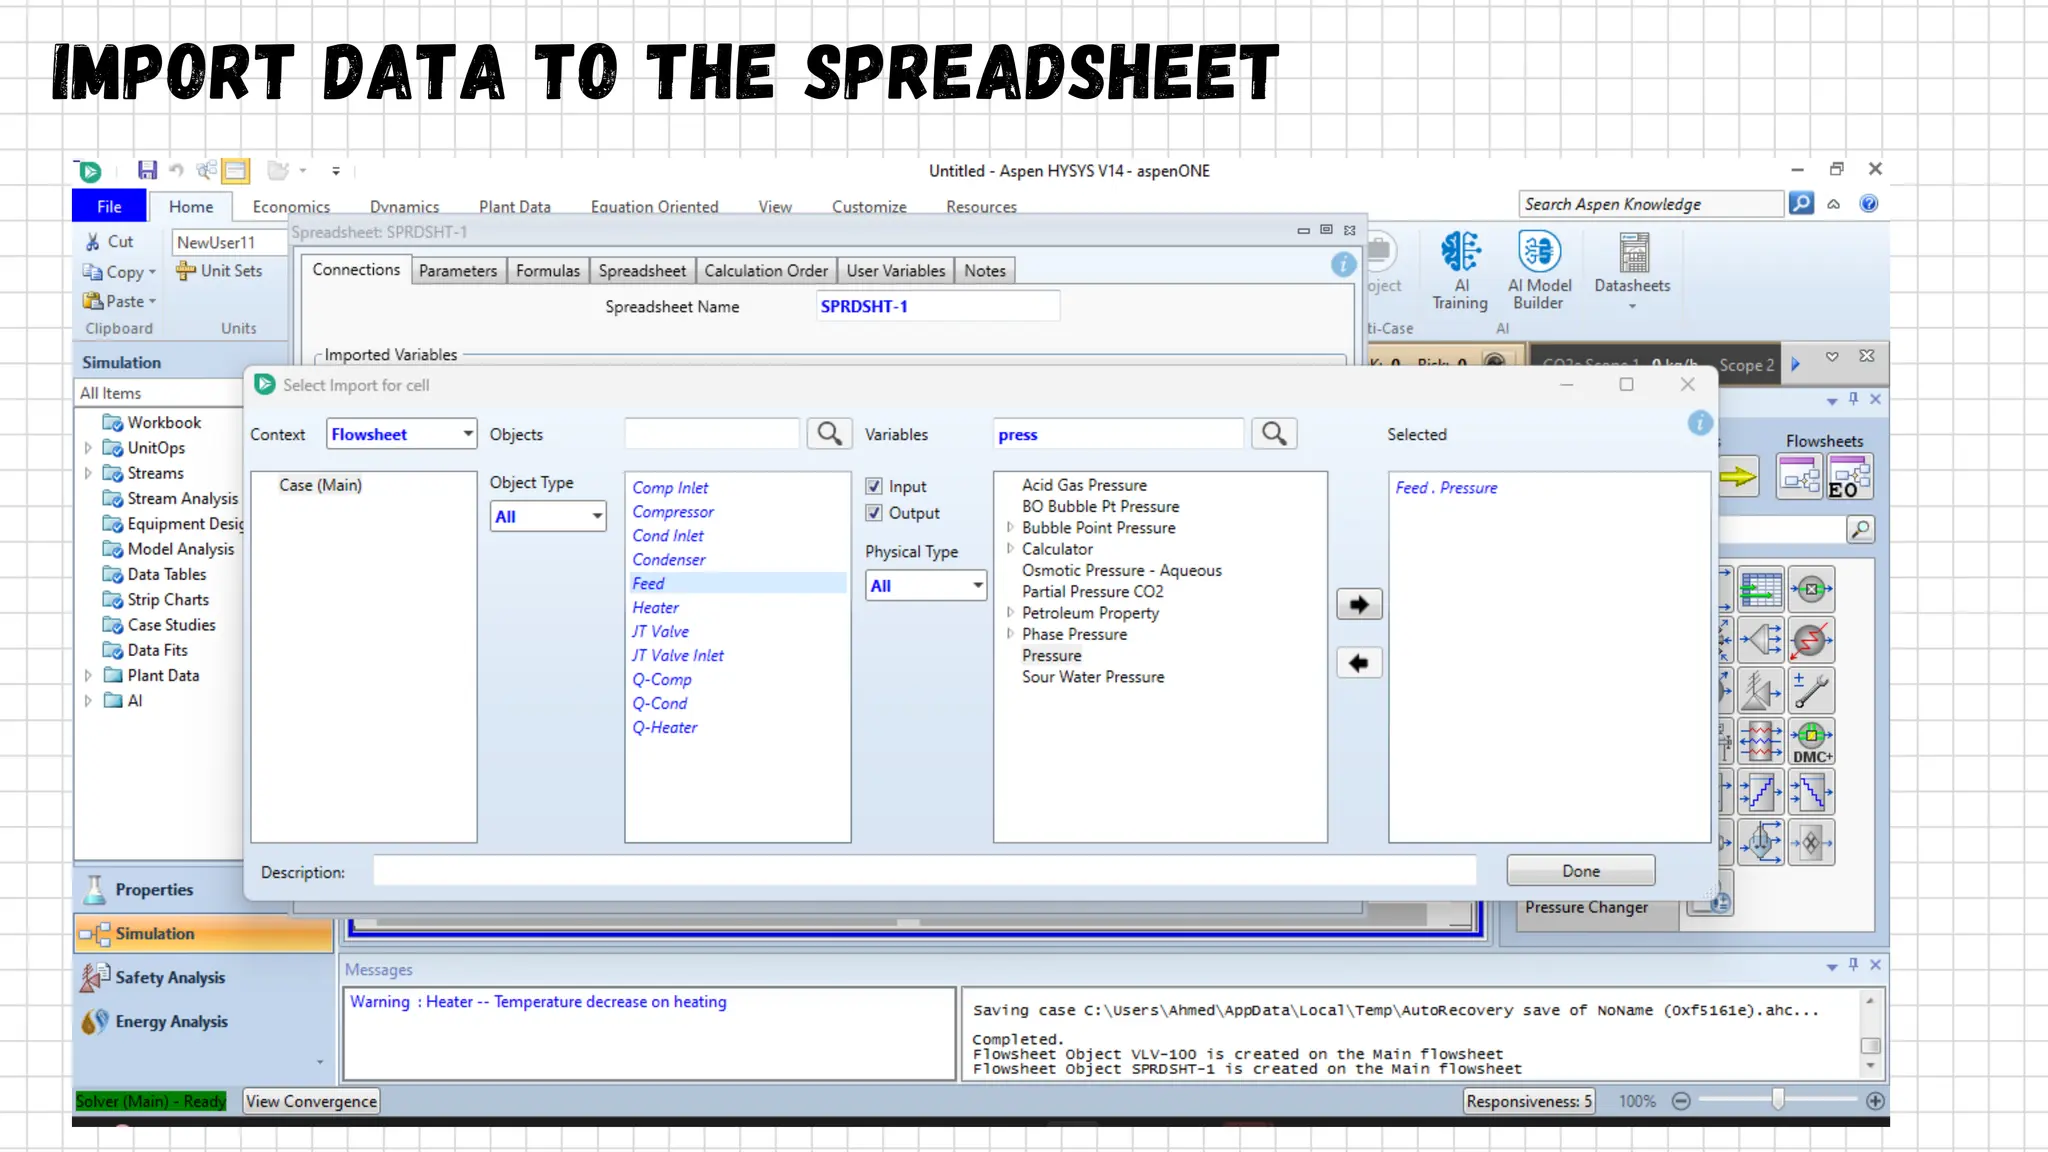Click View Convergence button
Screen dimensions: 2048x1152
click(x=312, y=1101)
